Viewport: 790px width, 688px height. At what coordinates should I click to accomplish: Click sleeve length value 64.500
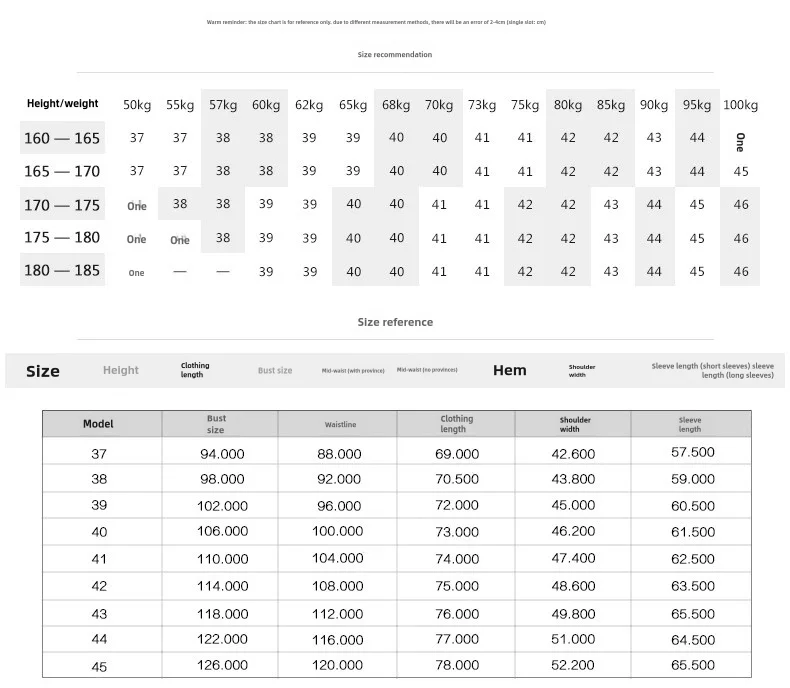[x=693, y=640]
